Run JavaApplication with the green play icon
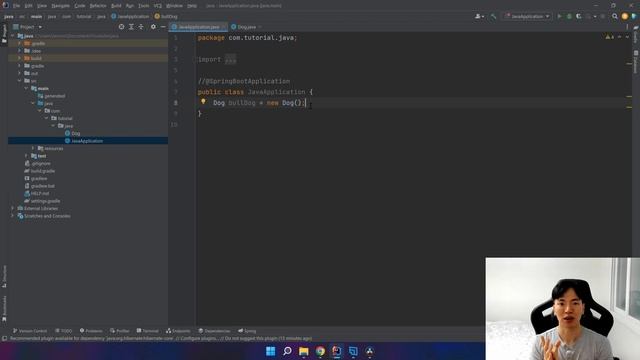Screen dimensions: 640x360 (x=559, y=16)
